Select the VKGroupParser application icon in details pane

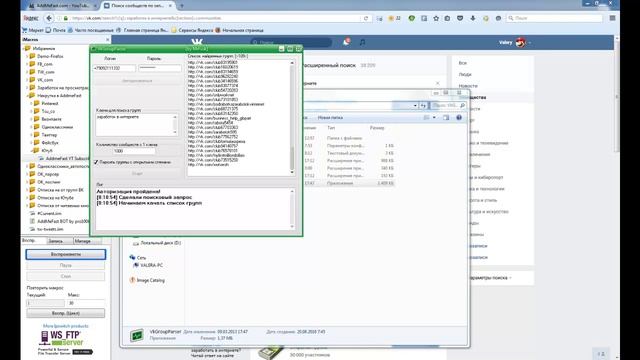pos(137,335)
